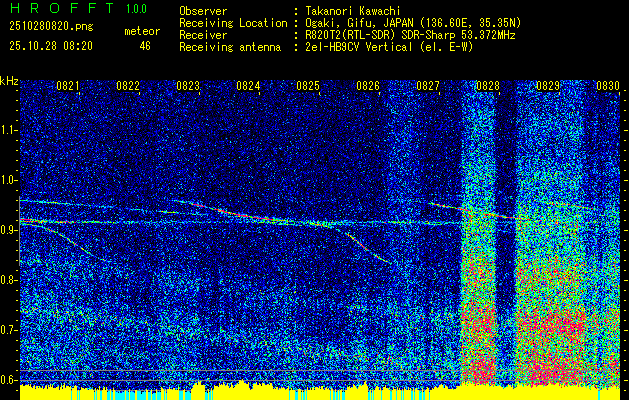Screen dimensions: 629x400
Task: Click the Receiving Location label
Action: [x=233, y=24]
